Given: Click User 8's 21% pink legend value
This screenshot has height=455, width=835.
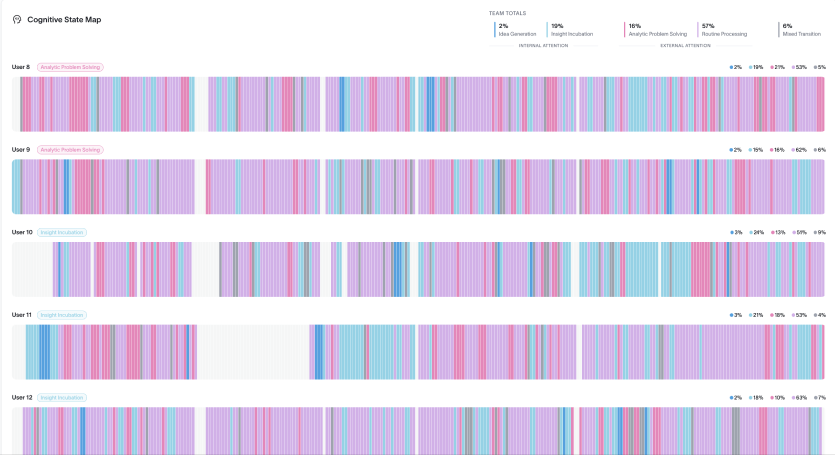Looking at the screenshot, I should coord(777,67).
